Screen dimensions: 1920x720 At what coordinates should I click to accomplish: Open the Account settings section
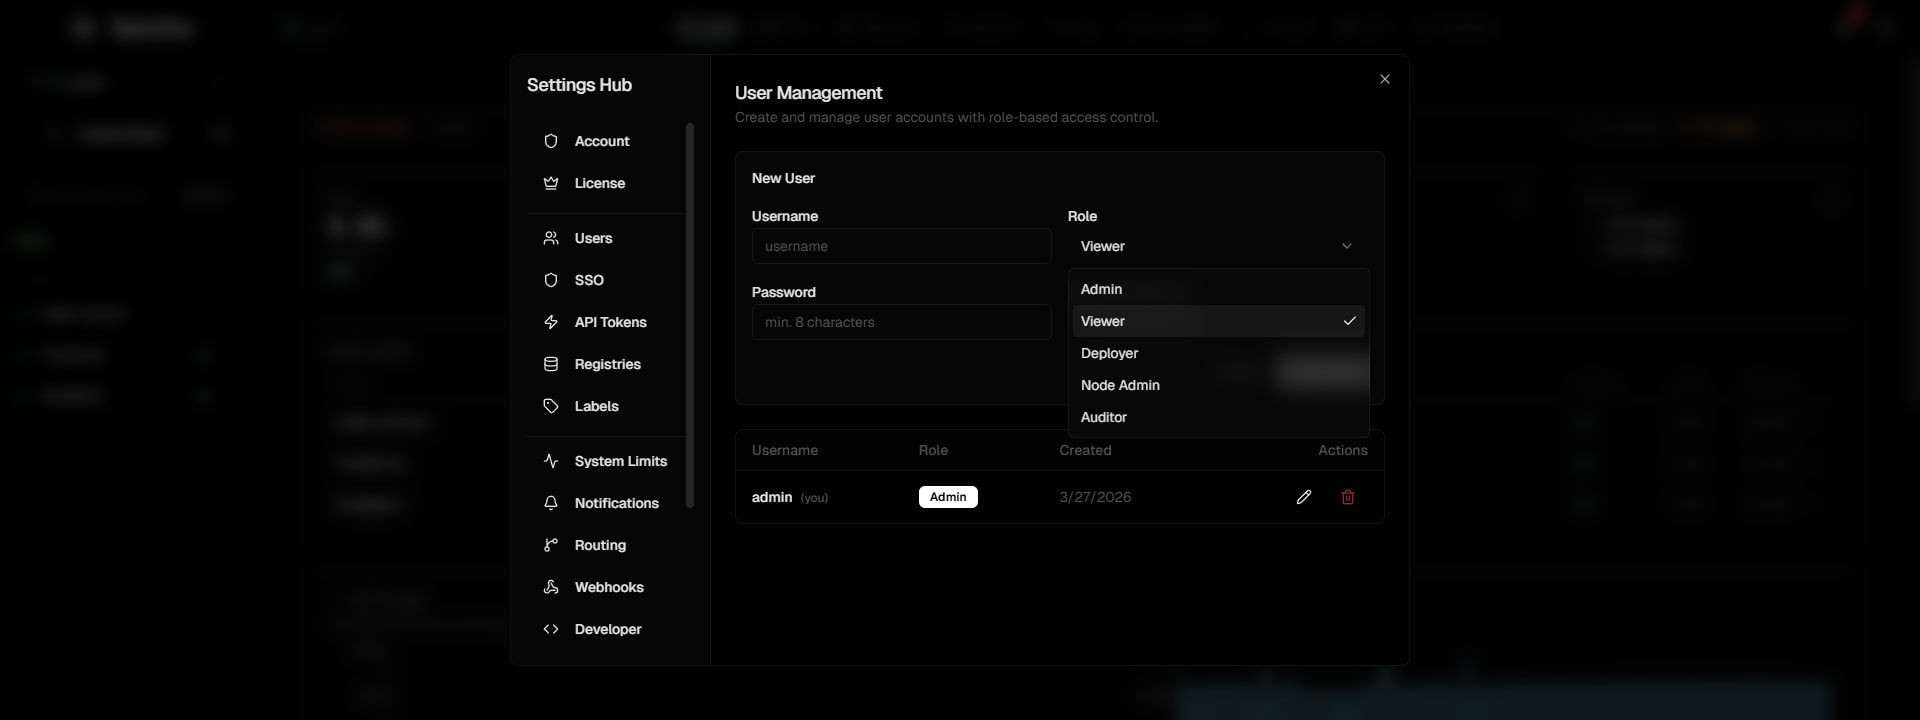tap(605, 141)
